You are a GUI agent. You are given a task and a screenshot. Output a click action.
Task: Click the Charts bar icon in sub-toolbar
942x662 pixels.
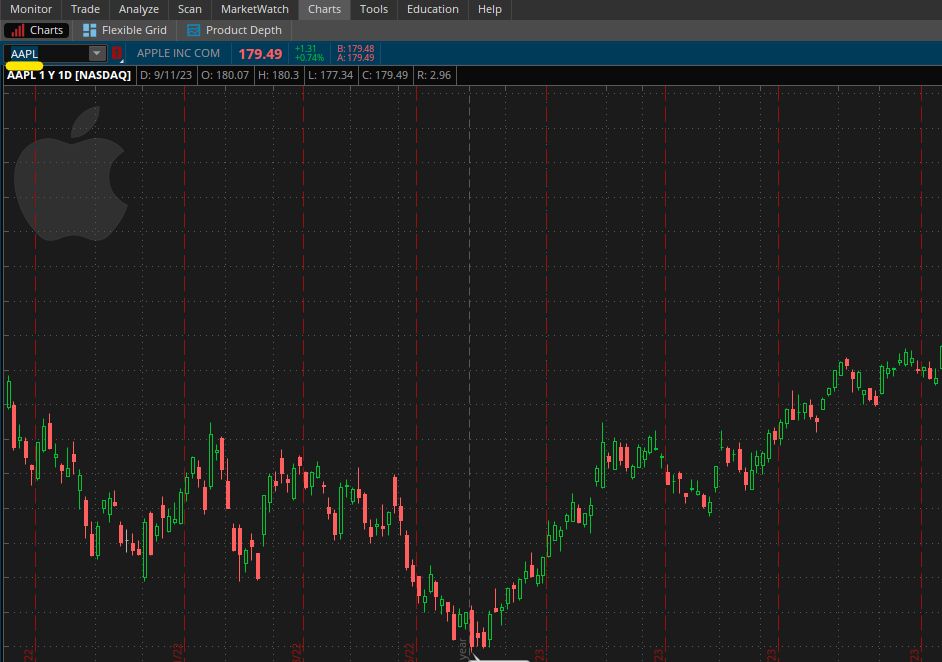[x=18, y=30]
